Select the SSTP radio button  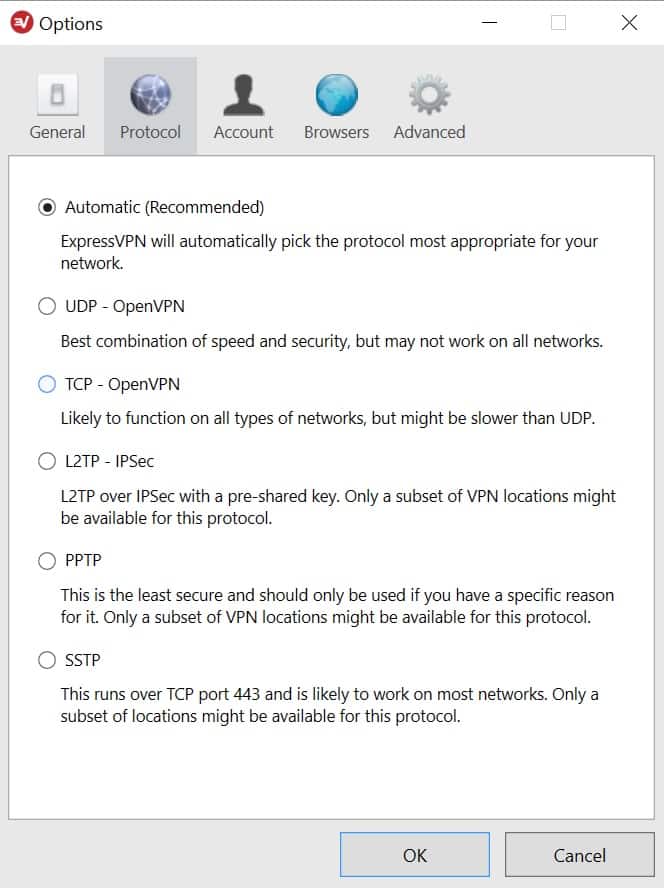(x=47, y=660)
